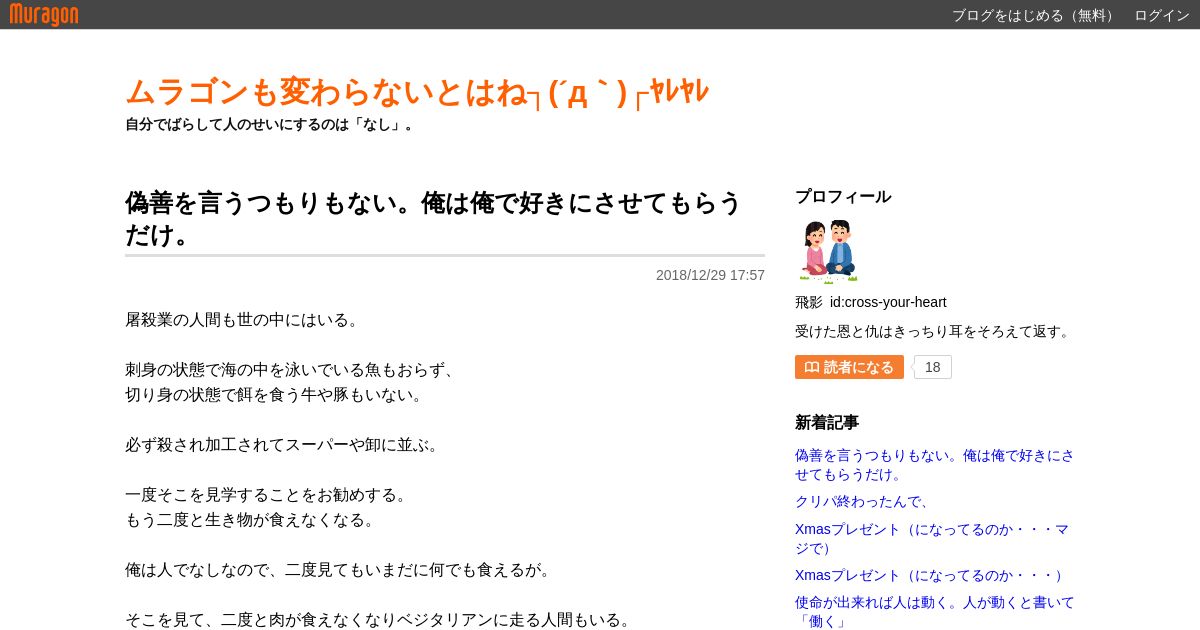Click the post timestamp 2018/12/29 17:57

pos(710,275)
